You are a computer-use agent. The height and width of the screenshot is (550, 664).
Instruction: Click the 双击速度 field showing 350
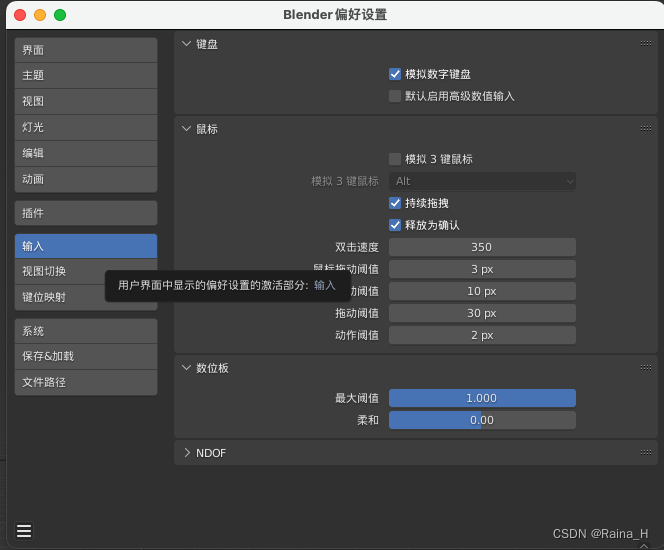pyautogui.click(x=482, y=247)
